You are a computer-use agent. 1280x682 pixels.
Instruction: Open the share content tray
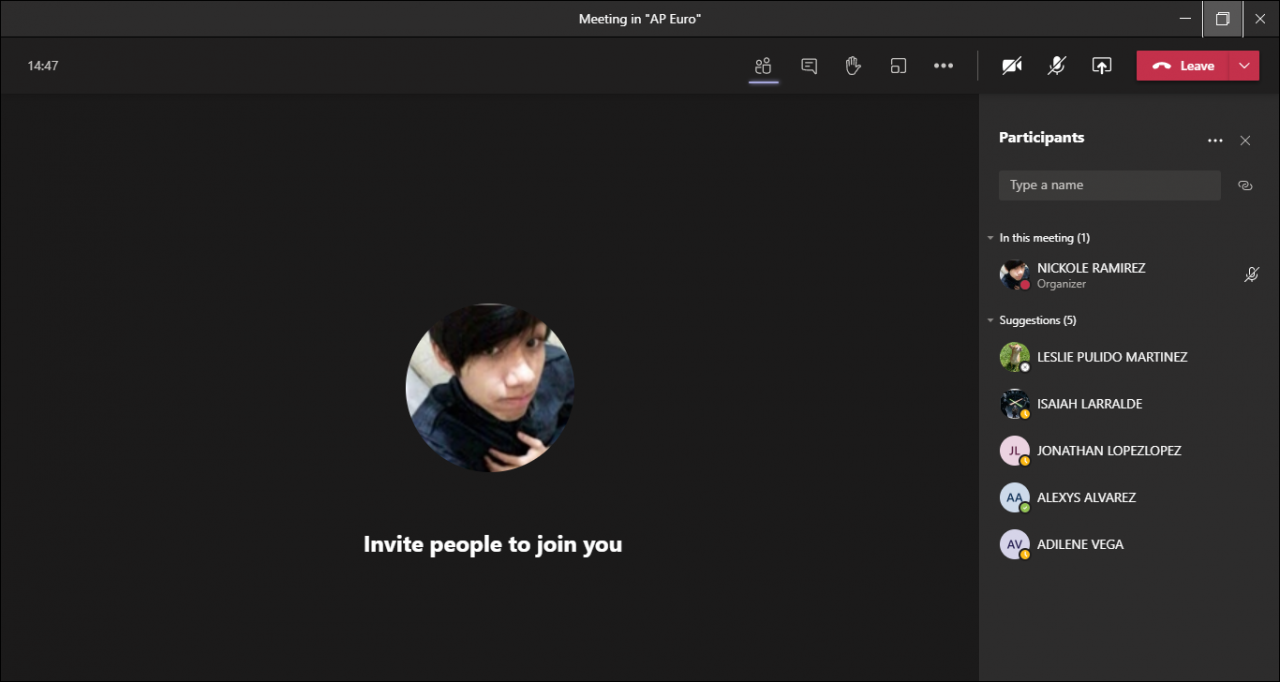coord(1101,66)
